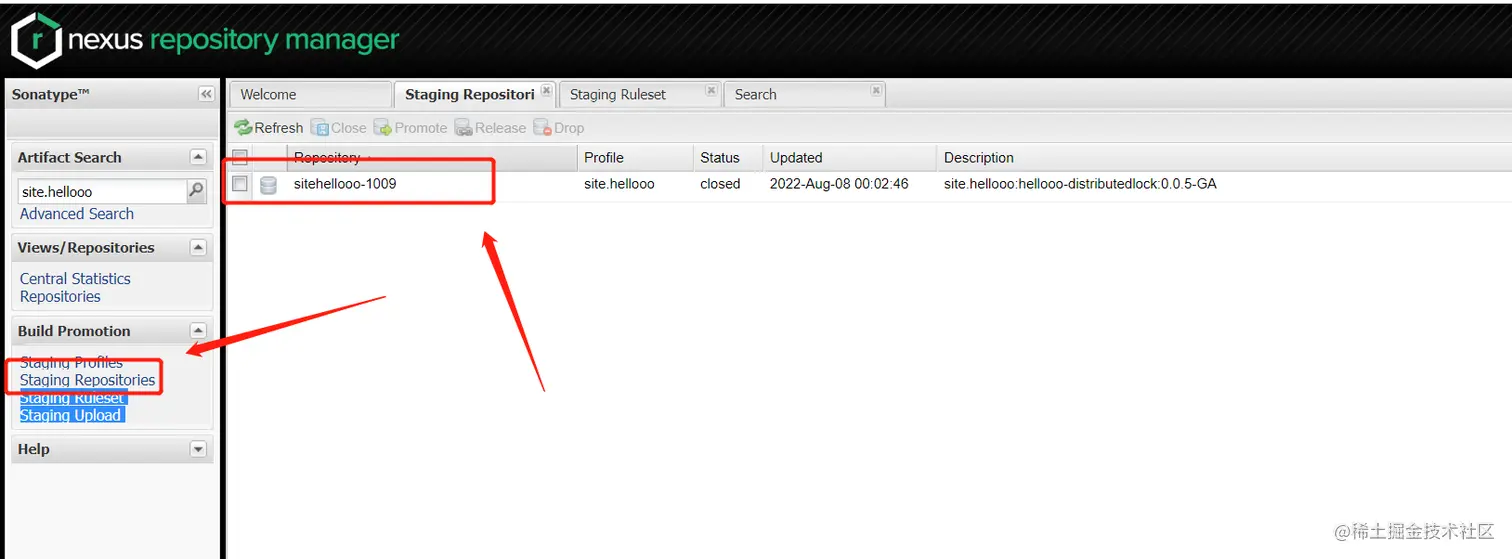Open the Advanced Search link

[x=77, y=214]
